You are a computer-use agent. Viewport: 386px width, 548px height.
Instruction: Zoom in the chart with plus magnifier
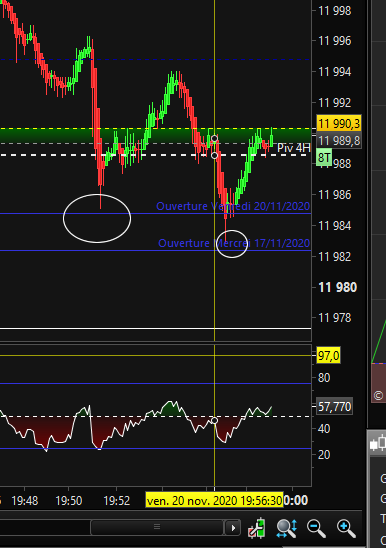click(x=346, y=528)
